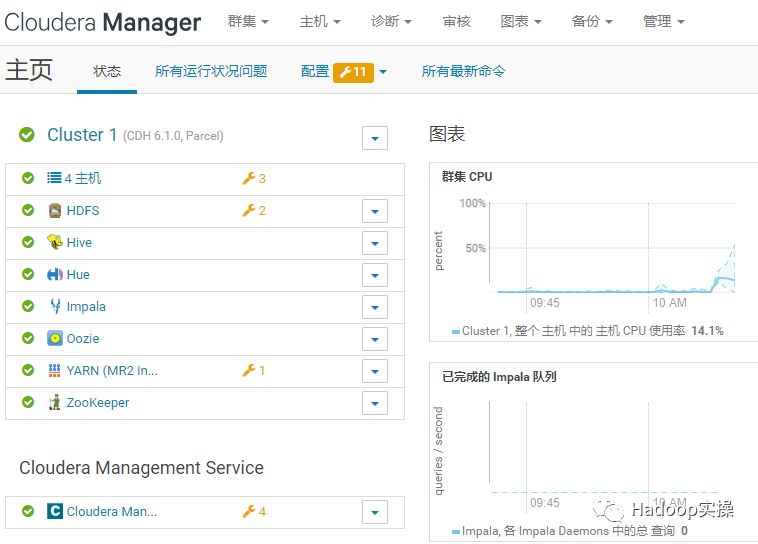Image resolution: width=758 pixels, height=544 pixels.
Task: Open the HDFS actions dropdown
Action: [x=375, y=211]
